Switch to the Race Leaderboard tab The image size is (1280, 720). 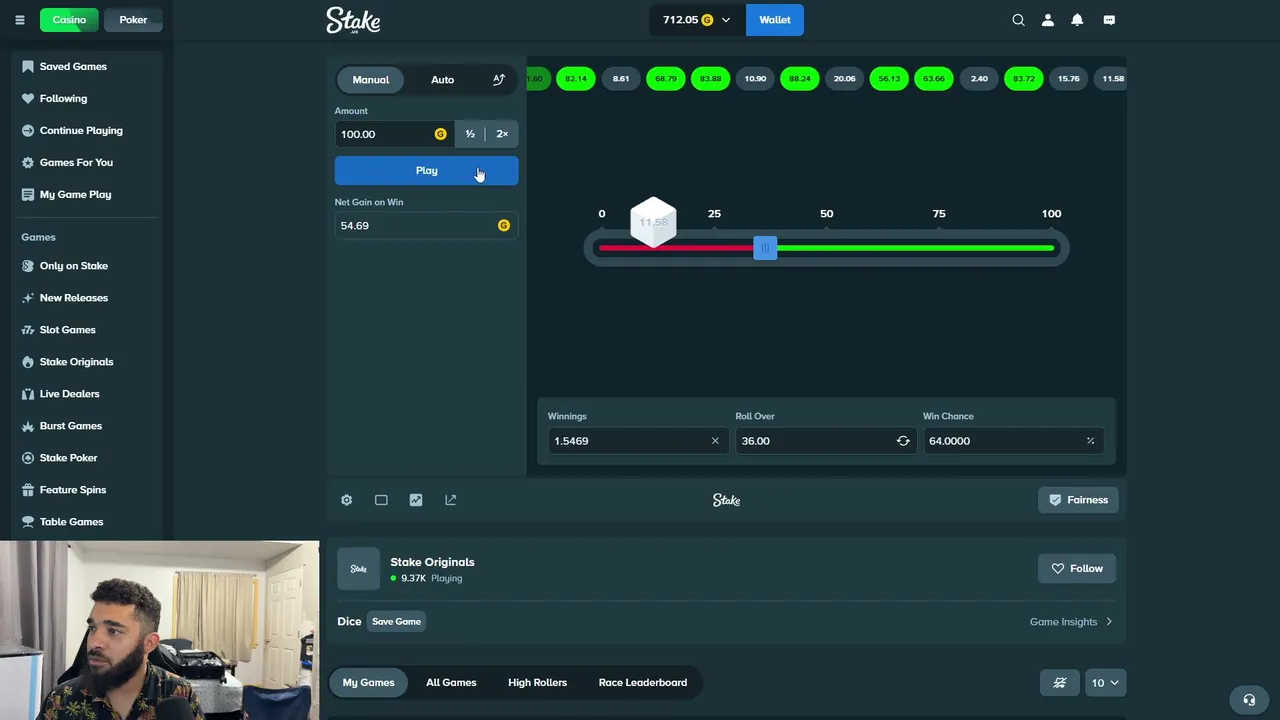pos(643,683)
